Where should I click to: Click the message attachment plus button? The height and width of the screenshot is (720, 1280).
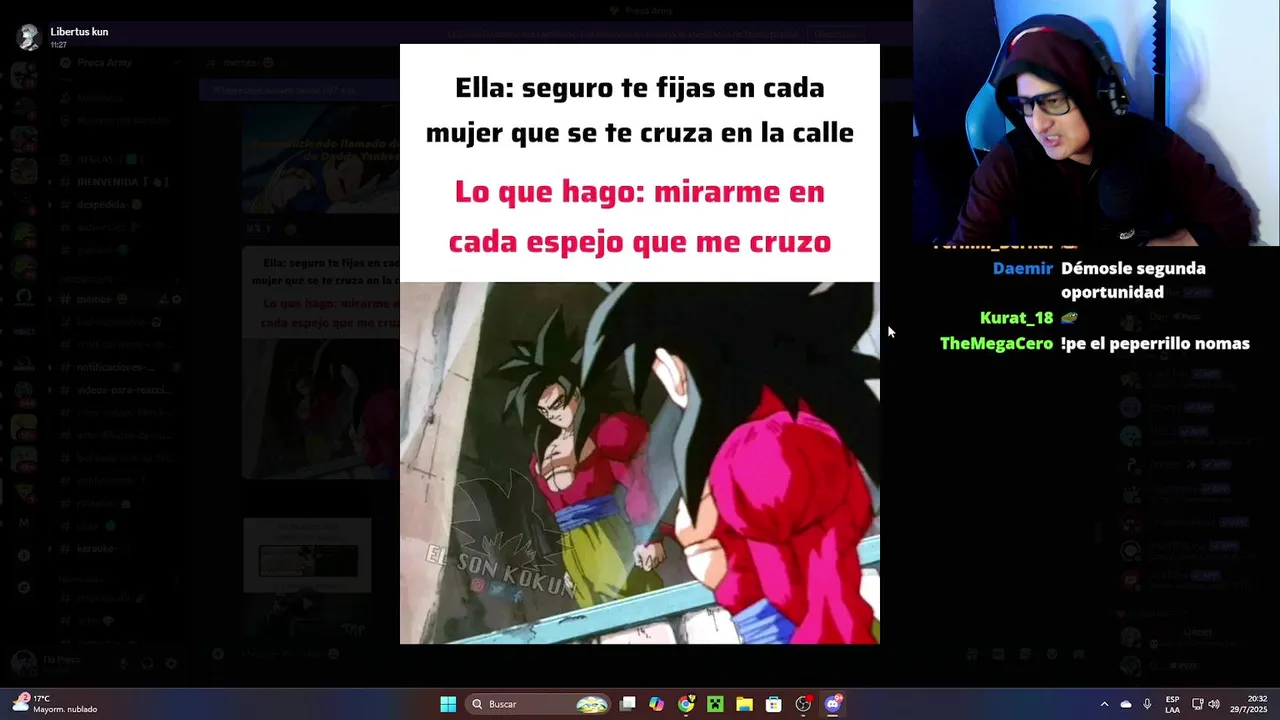218,654
